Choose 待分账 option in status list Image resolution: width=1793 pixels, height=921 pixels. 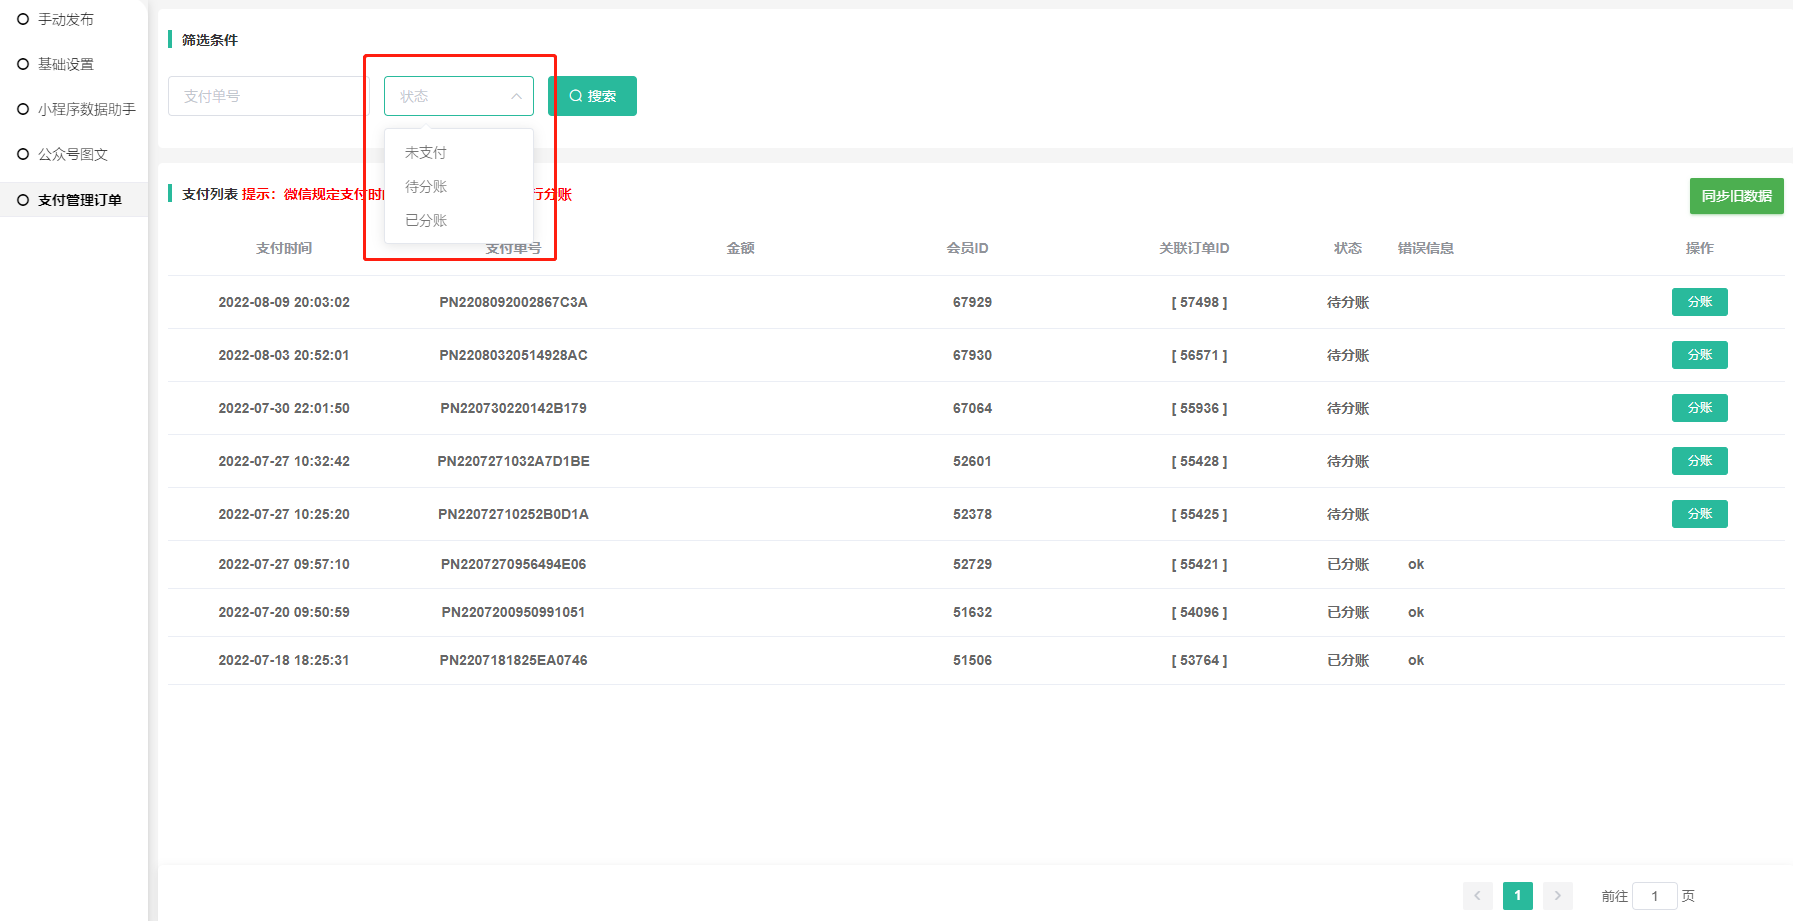pyautogui.click(x=426, y=187)
